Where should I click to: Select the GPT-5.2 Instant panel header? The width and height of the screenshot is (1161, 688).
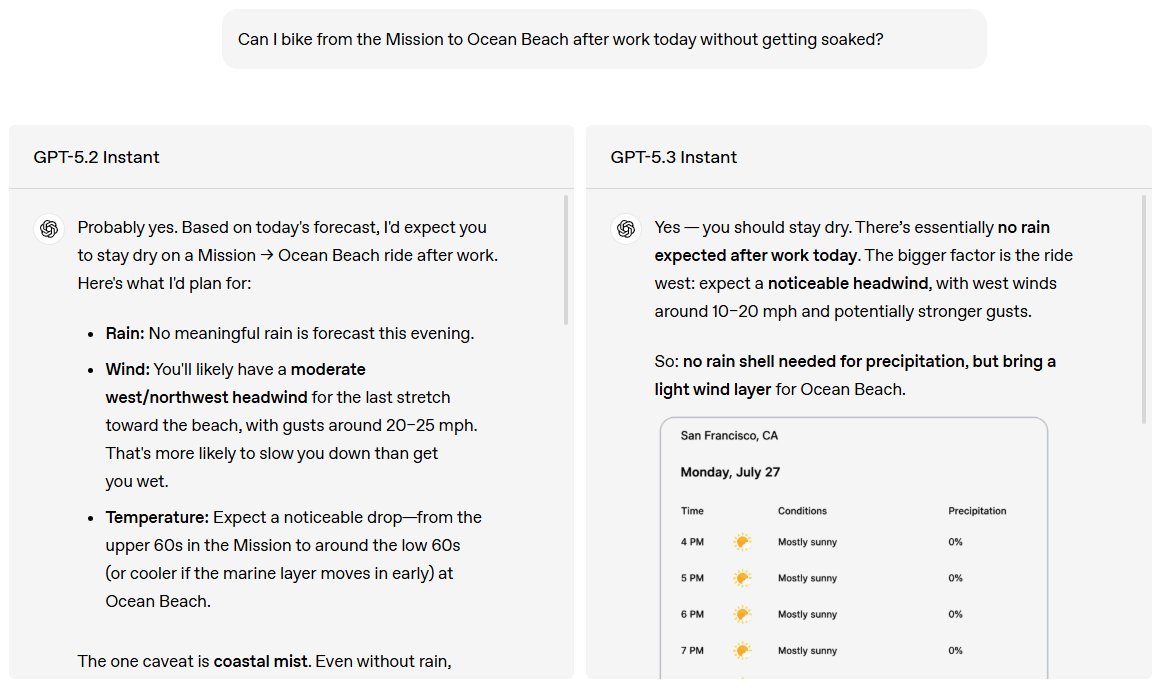click(x=291, y=157)
